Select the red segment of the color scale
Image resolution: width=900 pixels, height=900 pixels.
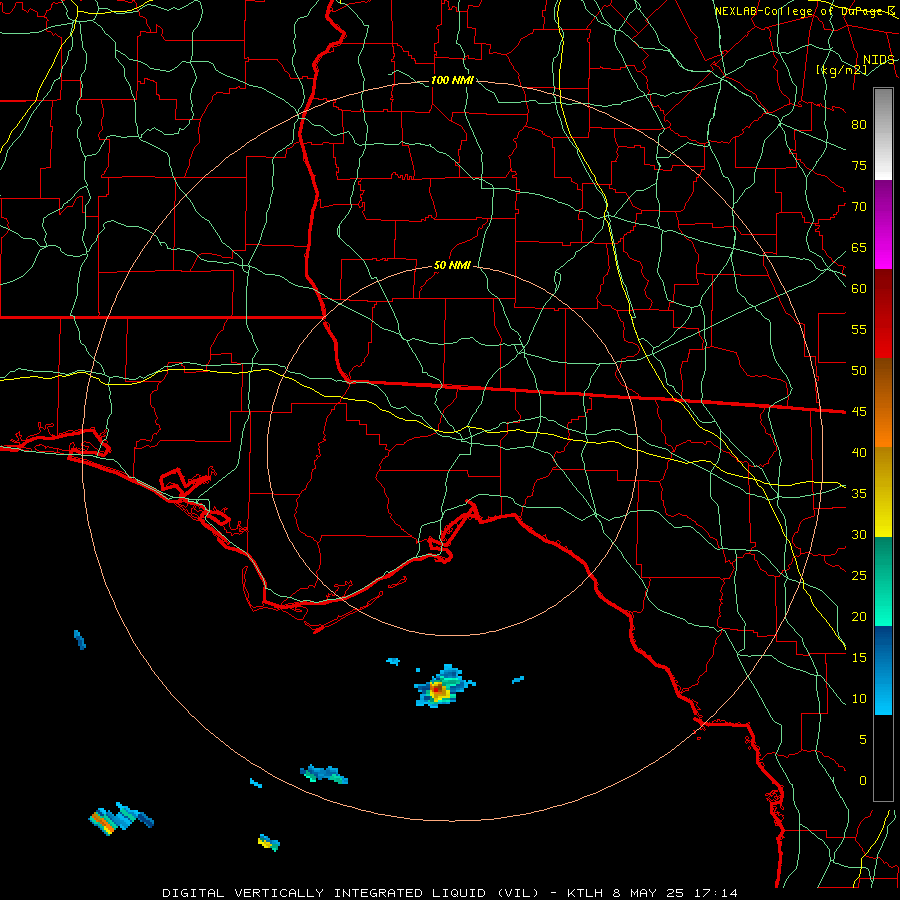883,314
